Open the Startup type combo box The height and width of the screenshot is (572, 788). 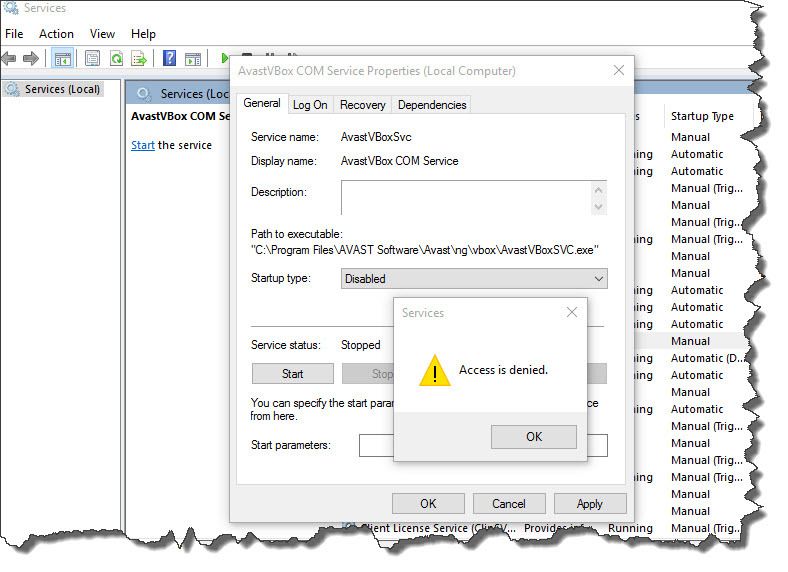(474, 278)
